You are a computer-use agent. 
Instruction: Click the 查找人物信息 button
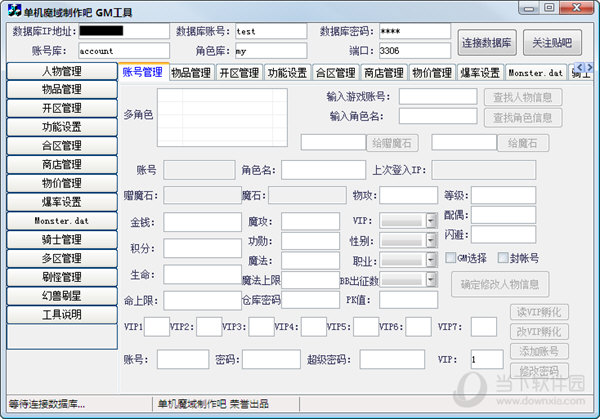523,97
